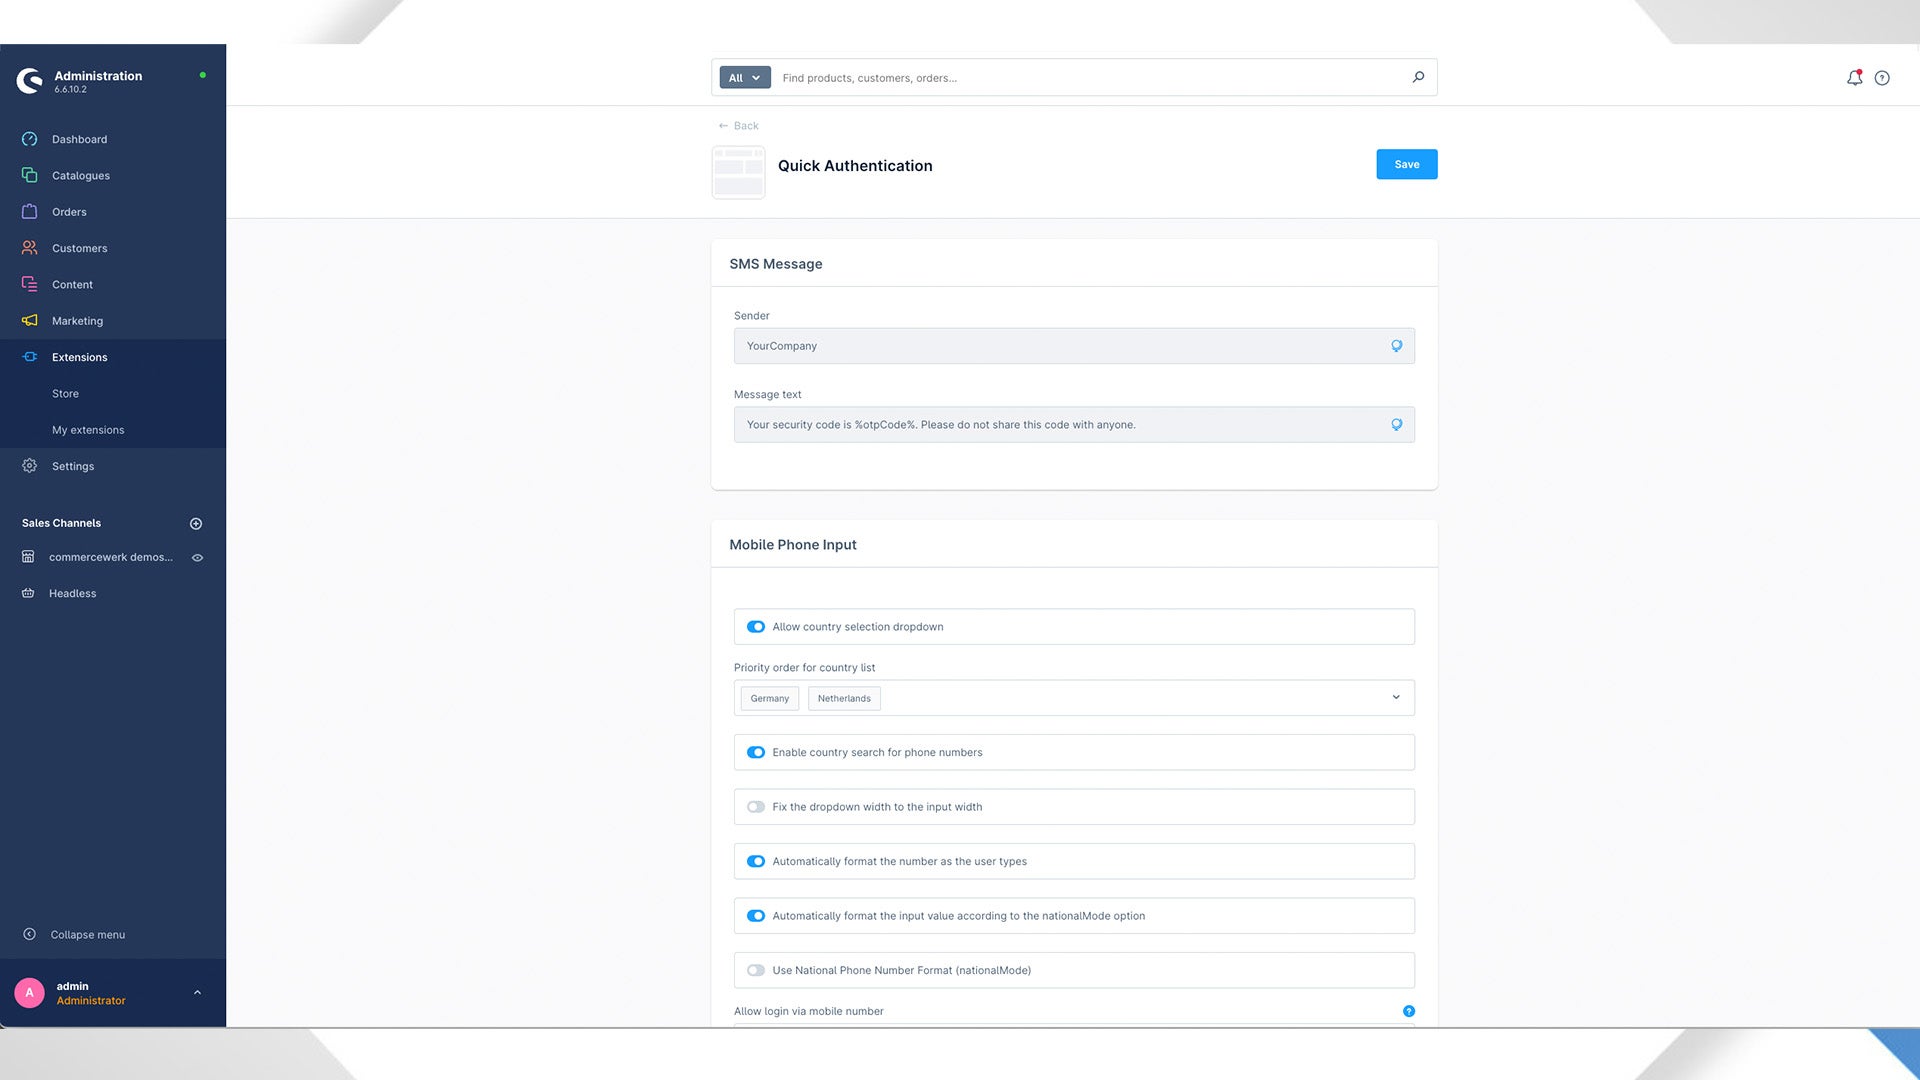Save the Quick Authentication configuration
Screen dimensions: 1920x1080
pos(1407,164)
